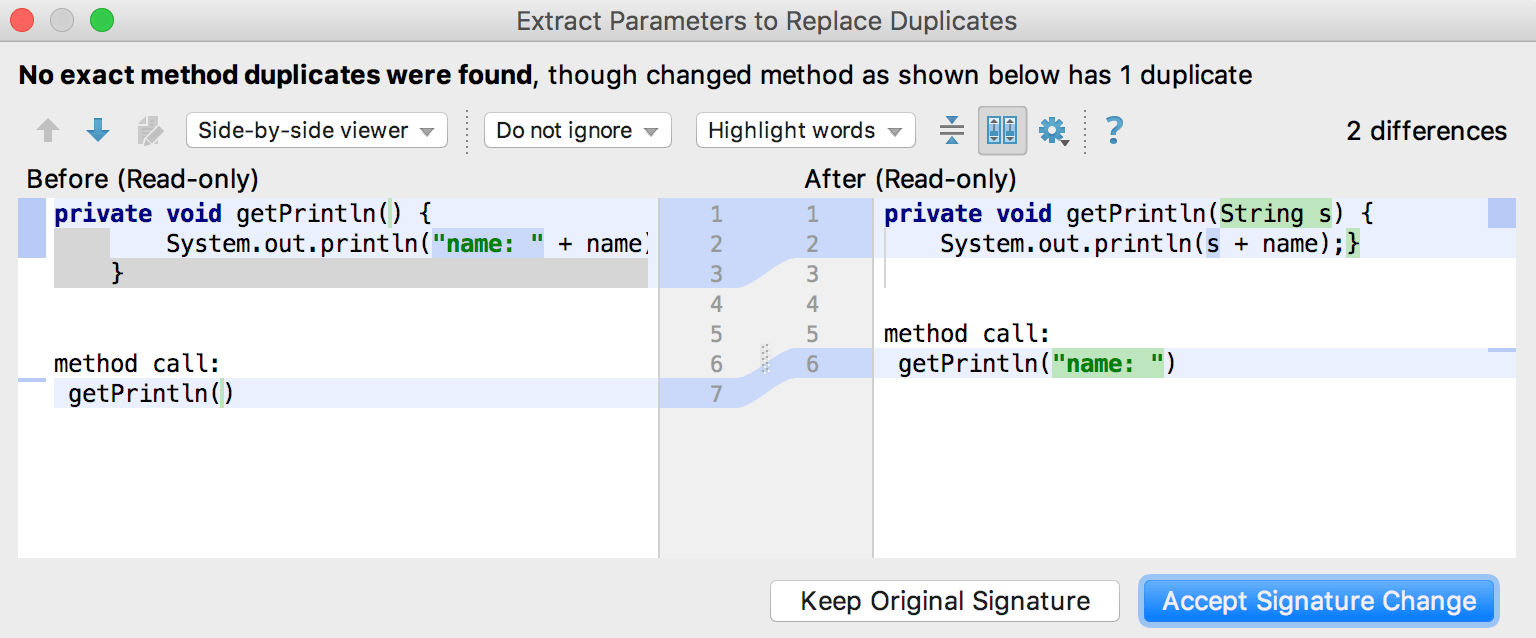The width and height of the screenshot is (1536, 638).
Task: Open diff settings gear menu
Action: 1053,131
